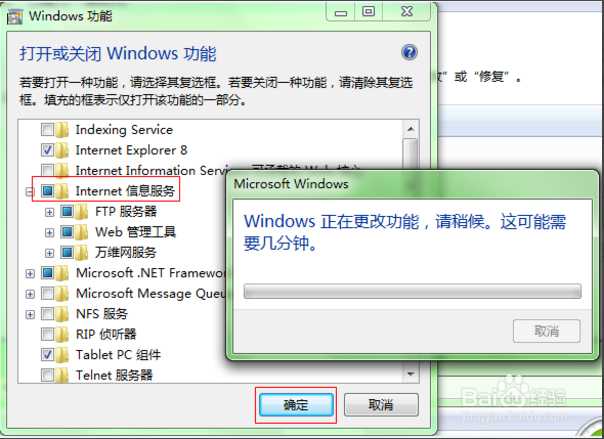
Task: Uncheck the Internet Explorer 8 checkbox
Action: point(47,150)
